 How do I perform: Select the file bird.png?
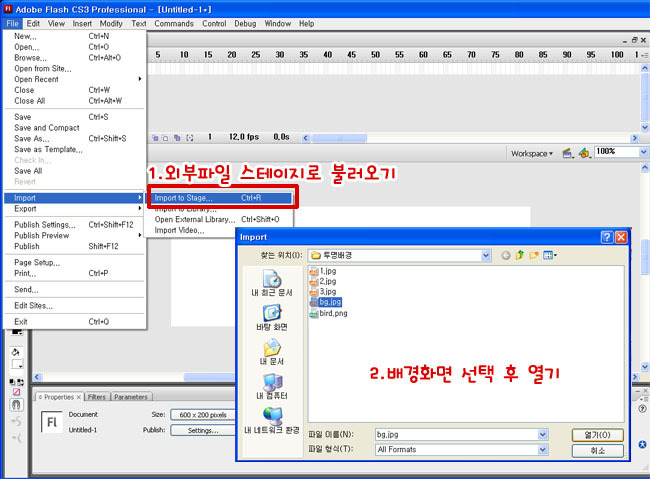[x=329, y=313]
